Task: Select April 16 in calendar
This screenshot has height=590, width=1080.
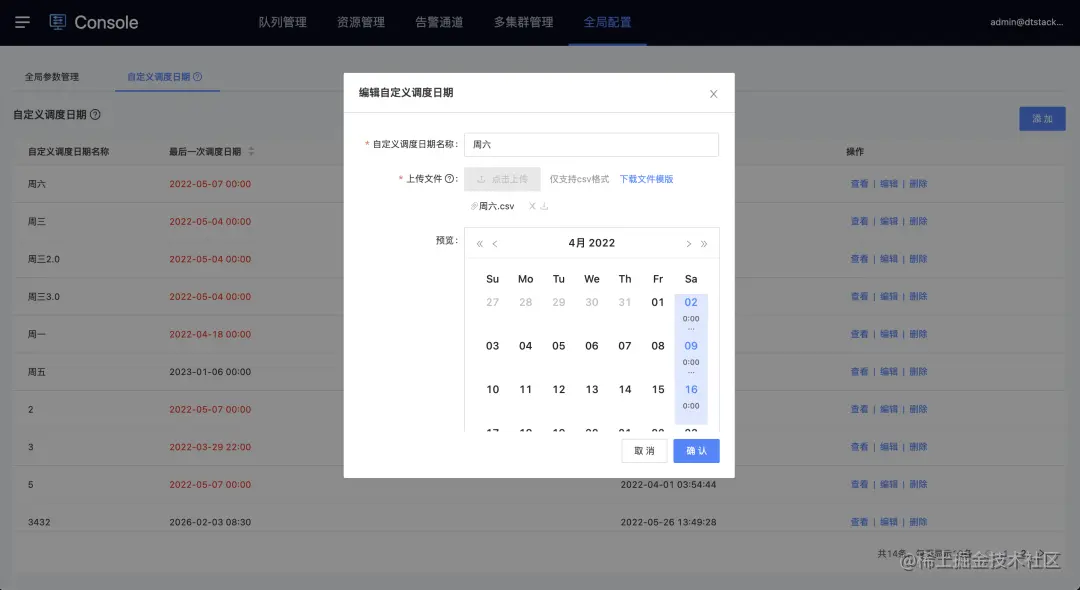Action: click(691, 389)
